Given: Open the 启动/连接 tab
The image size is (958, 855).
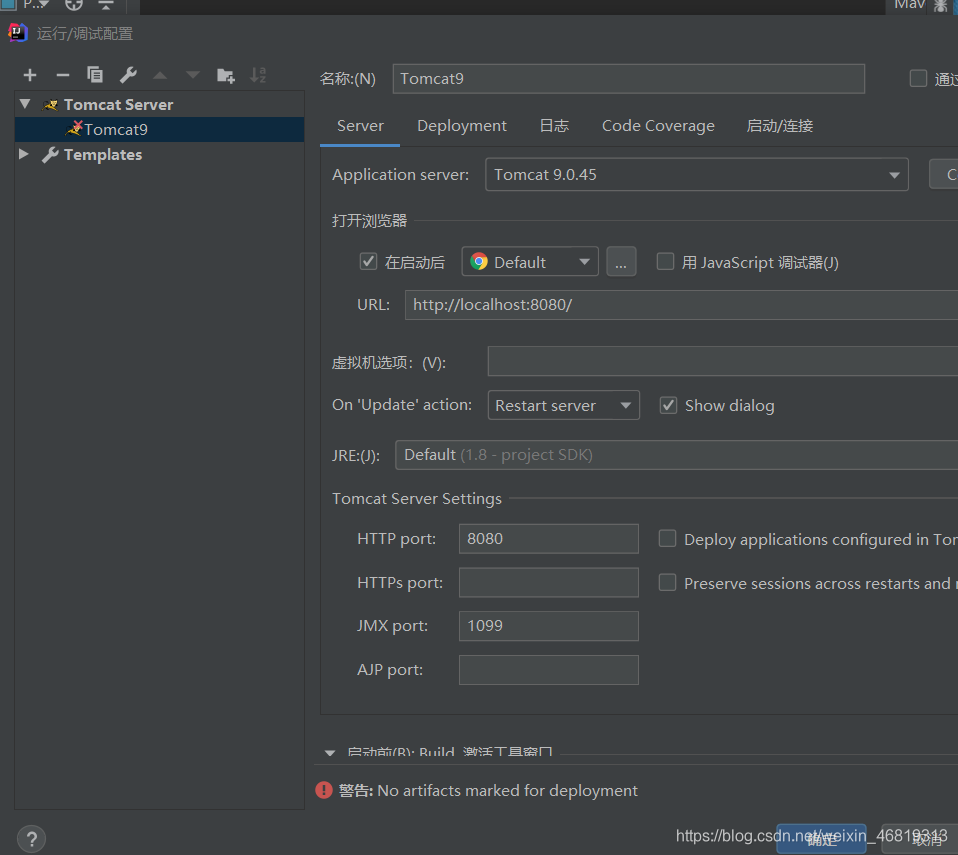Looking at the screenshot, I should pyautogui.click(x=780, y=126).
